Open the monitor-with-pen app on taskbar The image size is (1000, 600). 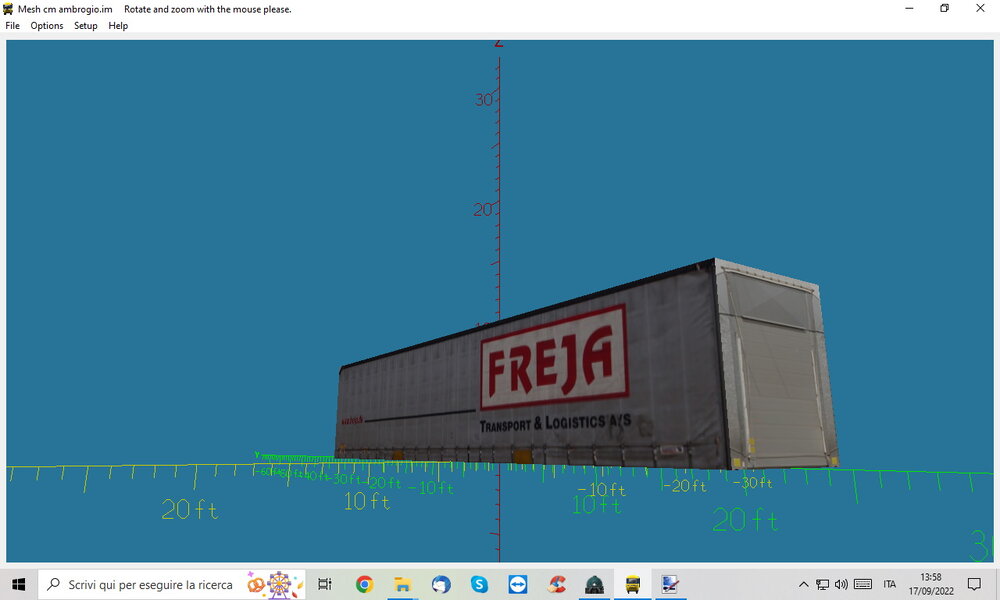click(x=670, y=584)
